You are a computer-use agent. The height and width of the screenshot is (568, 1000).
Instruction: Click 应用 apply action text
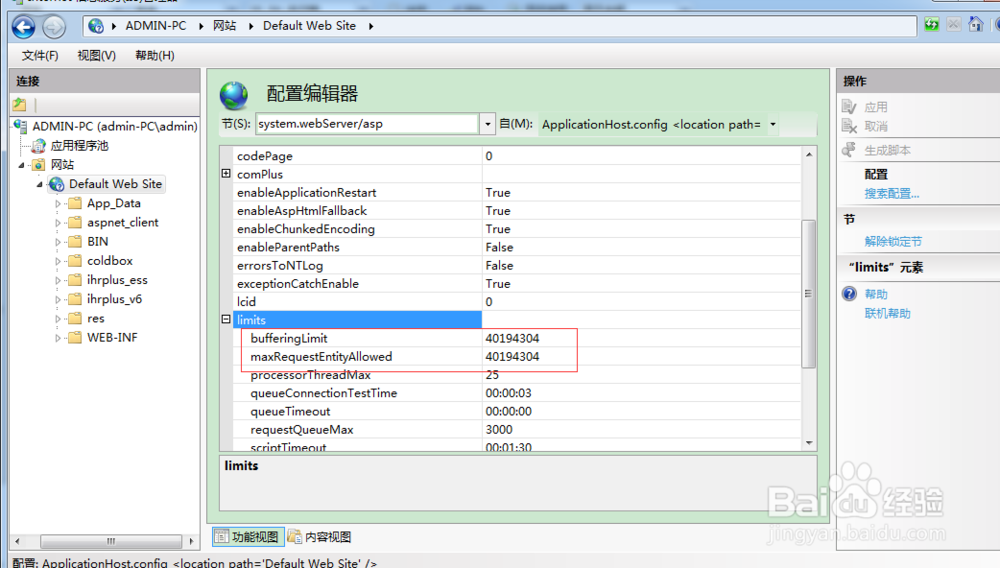pos(876,107)
